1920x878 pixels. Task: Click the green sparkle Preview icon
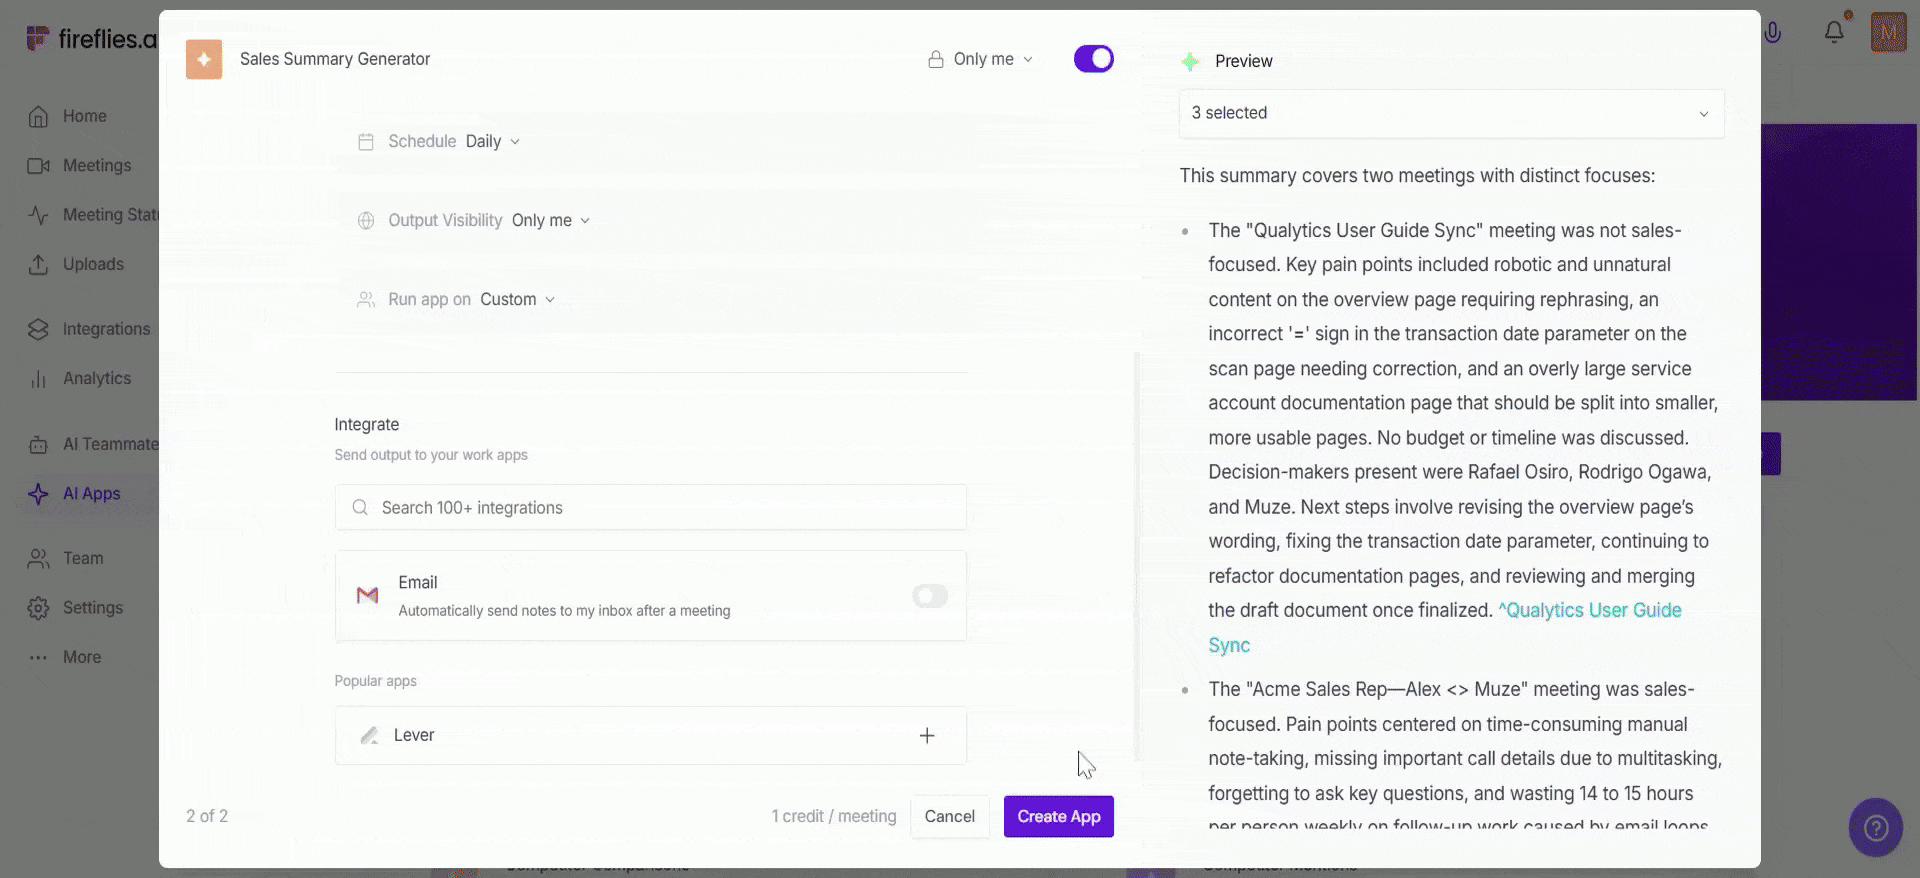[x=1190, y=61]
